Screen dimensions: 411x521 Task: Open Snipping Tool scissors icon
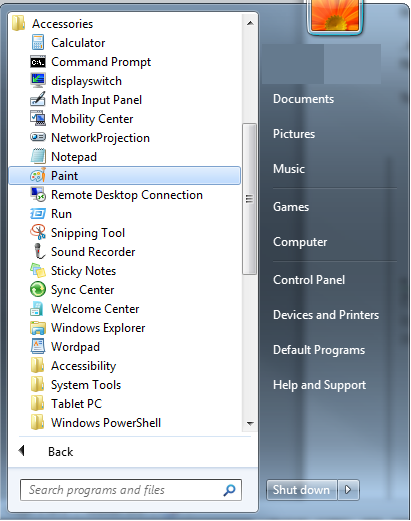click(38, 232)
